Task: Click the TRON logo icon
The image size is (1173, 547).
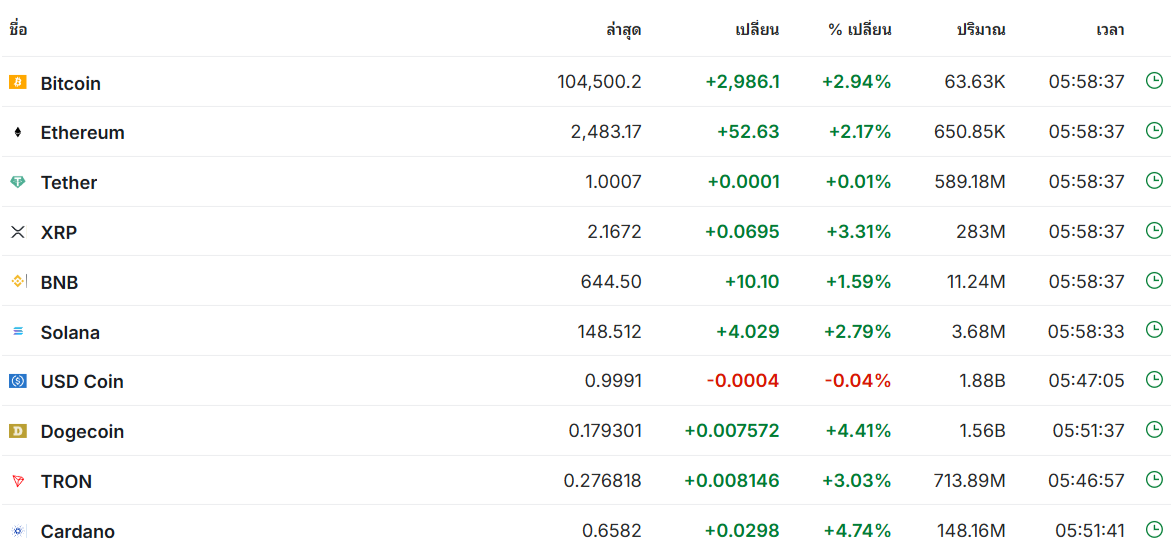Action: (x=18, y=481)
